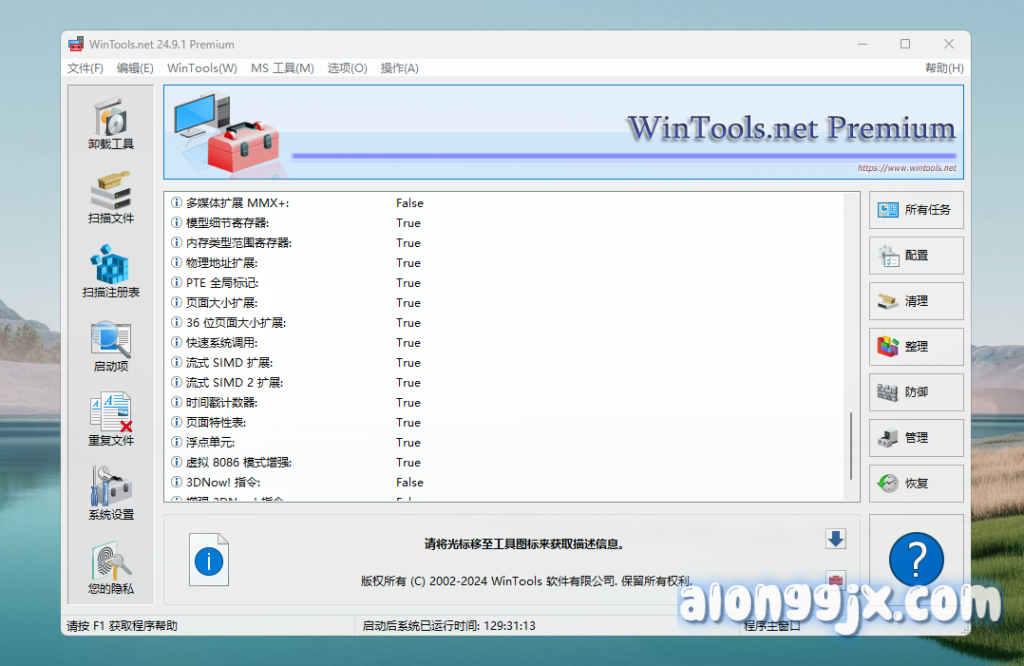1024x666 pixels.
Task: Click the vertical scrollbar in the info list
Action: [852, 445]
